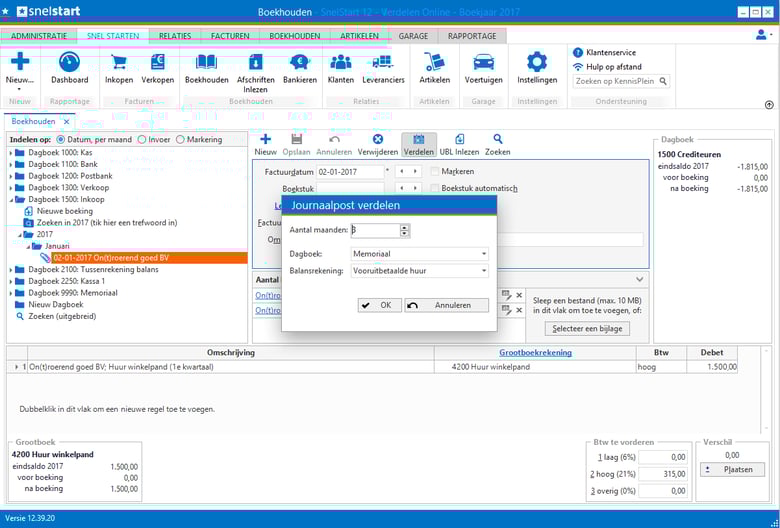This screenshot has width=780, height=528.
Task: Toggle Boekstuk automatisch checkbox
Action: pos(435,189)
